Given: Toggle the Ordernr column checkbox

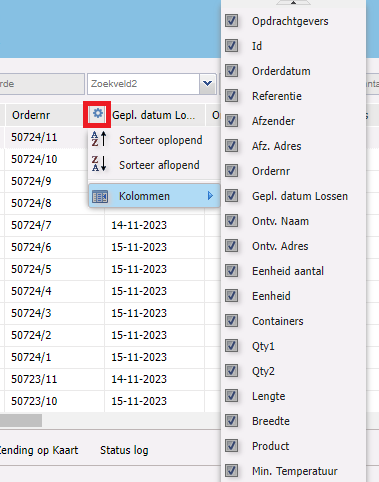Looking at the screenshot, I should coord(231,171).
